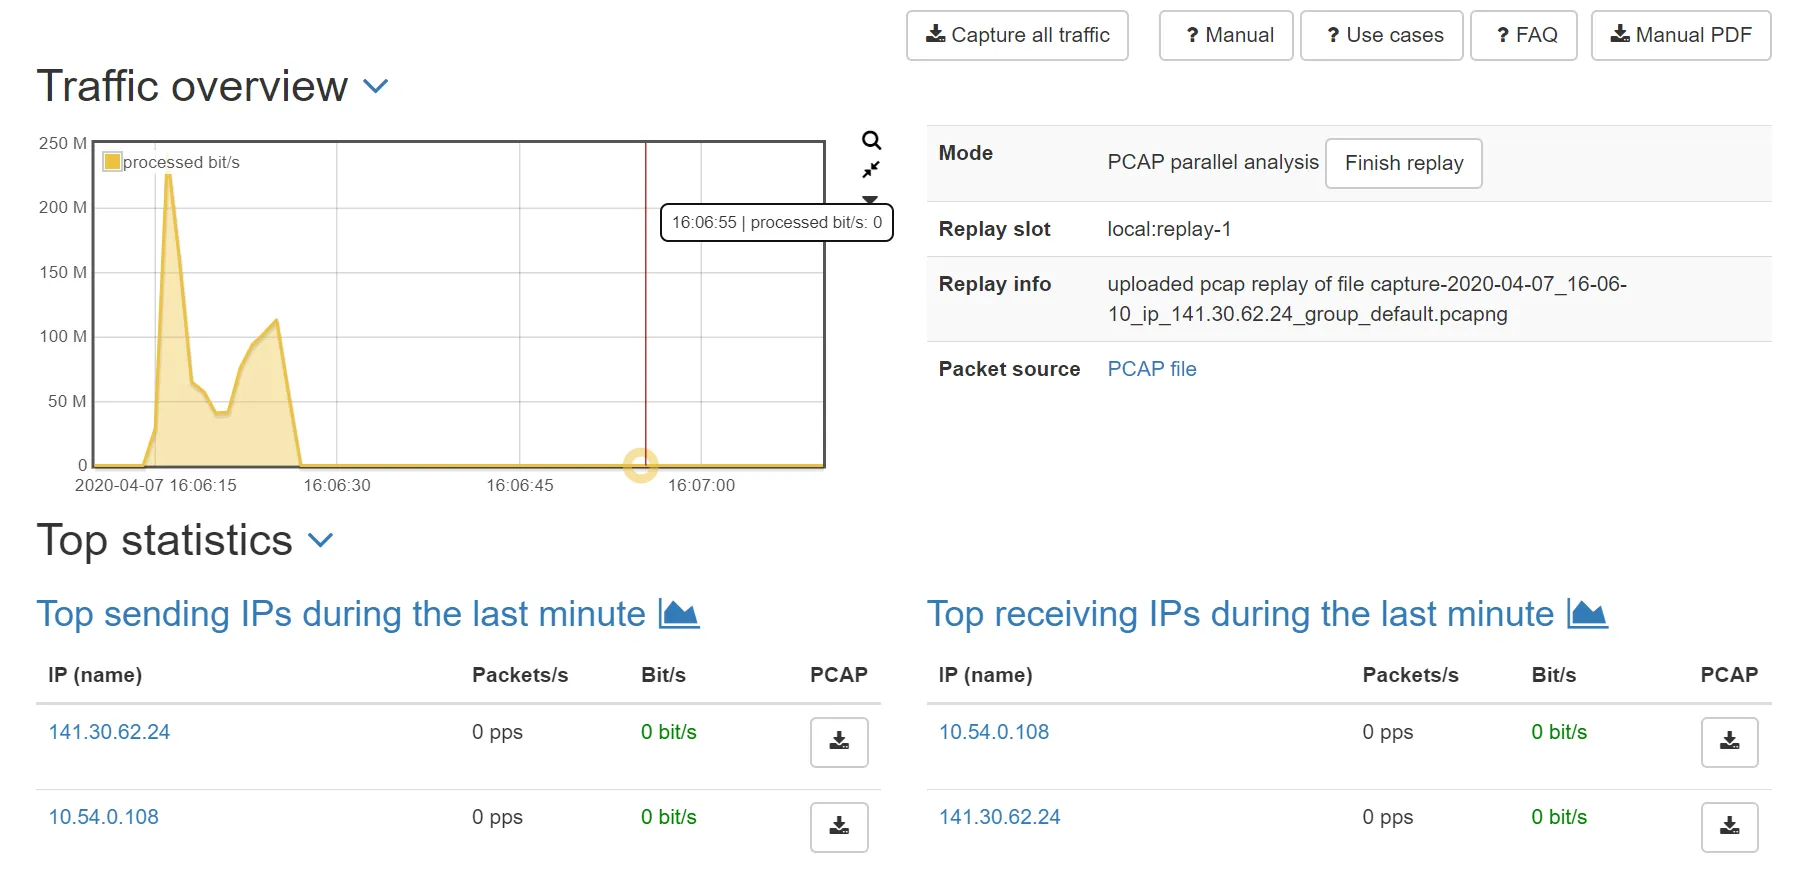Click the small down caret below chart icons
The image size is (1796, 872).
870,199
